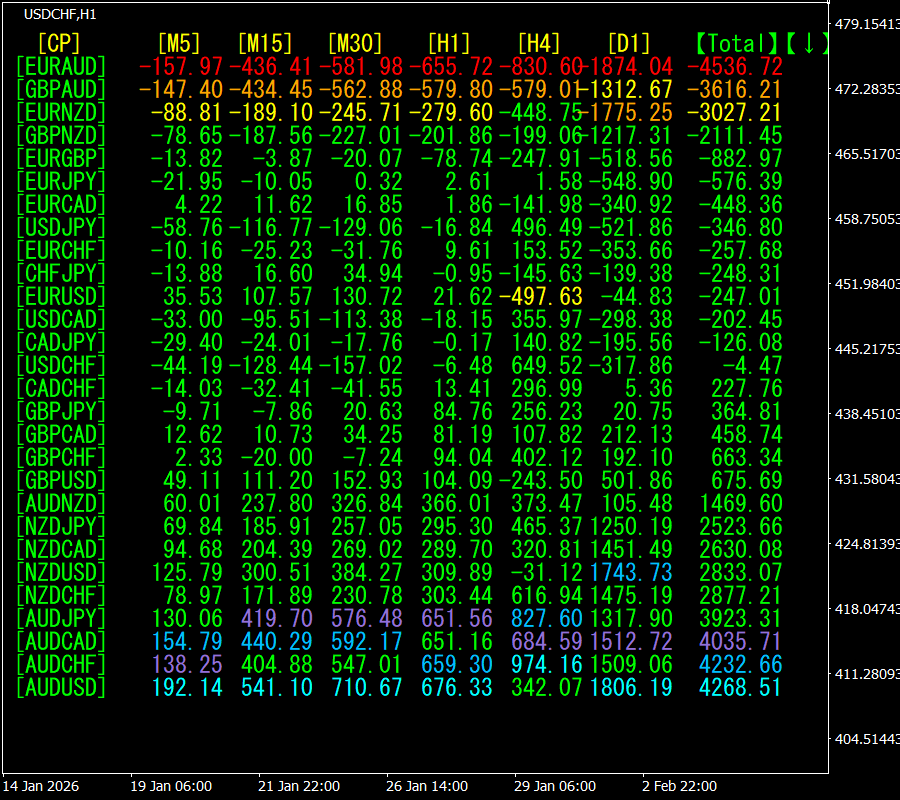
Task: Click the 21 Jan 22:00 time axis label
Action: (299, 786)
